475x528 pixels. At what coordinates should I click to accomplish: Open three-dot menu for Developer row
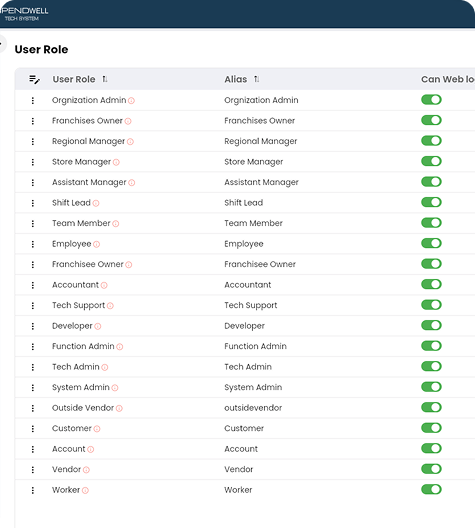pos(33,326)
